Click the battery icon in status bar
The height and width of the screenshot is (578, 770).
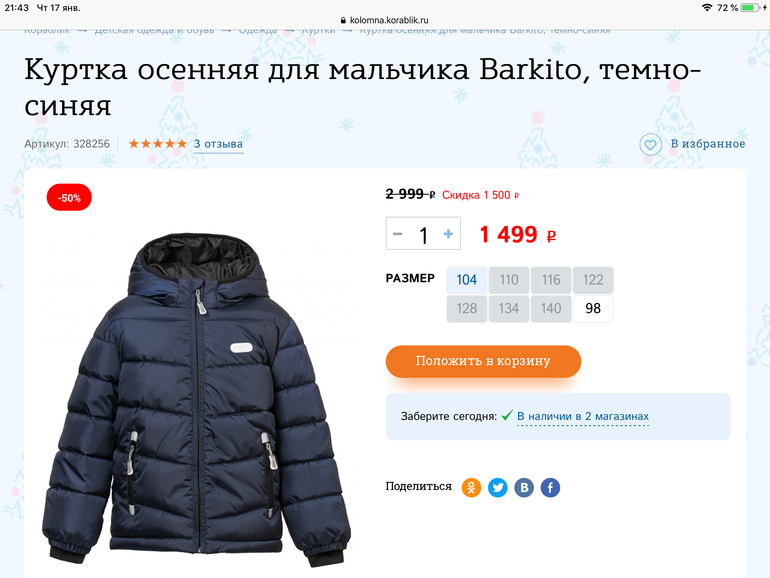(750, 7)
